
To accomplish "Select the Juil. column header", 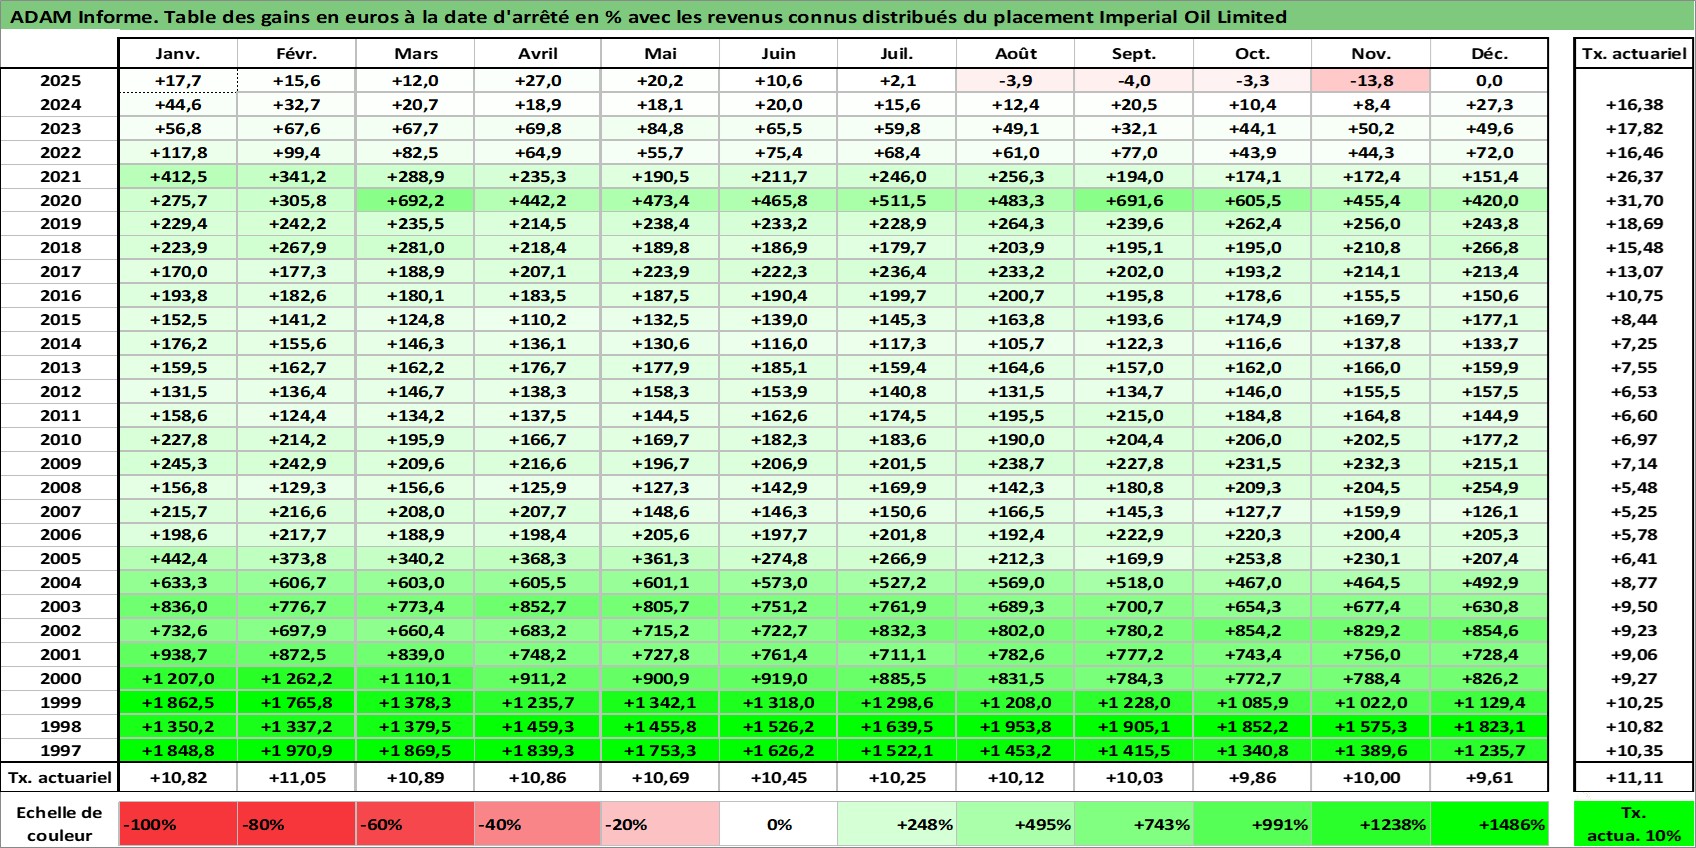I will (897, 54).
